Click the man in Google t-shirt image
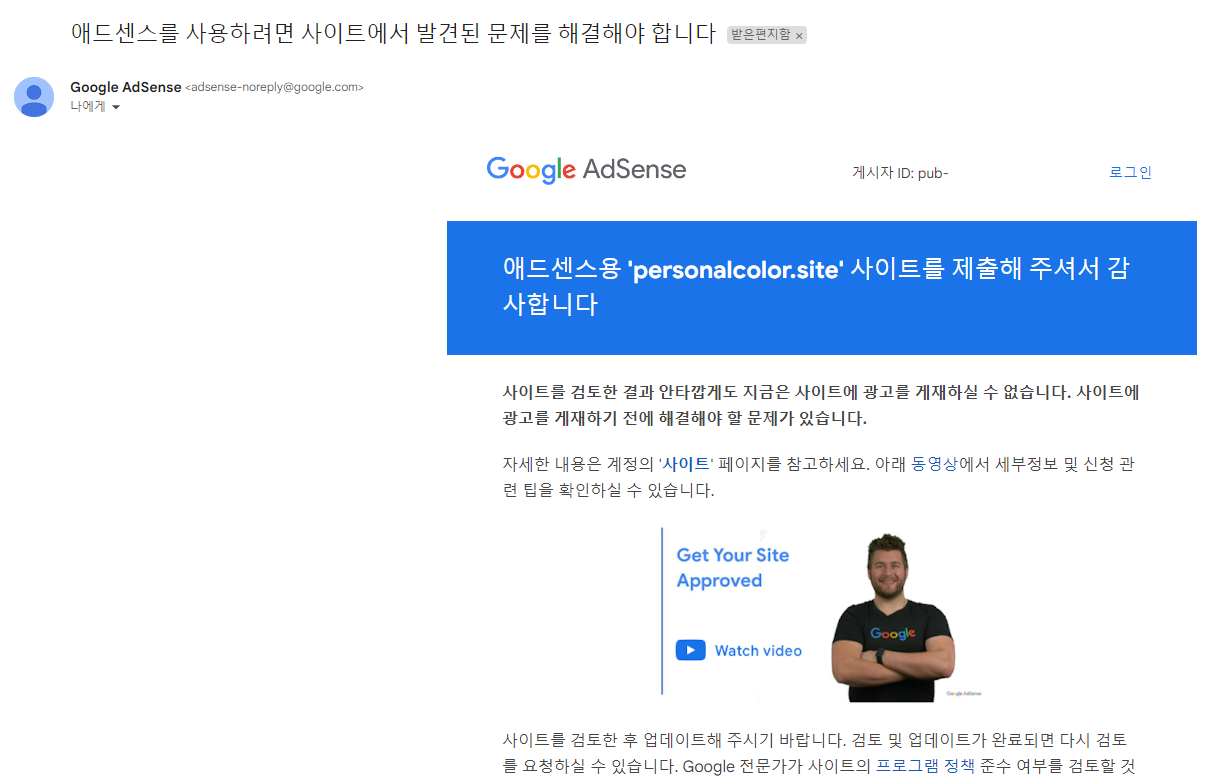Image resolution: width=1230 pixels, height=777 pixels. (x=893, y=616)
